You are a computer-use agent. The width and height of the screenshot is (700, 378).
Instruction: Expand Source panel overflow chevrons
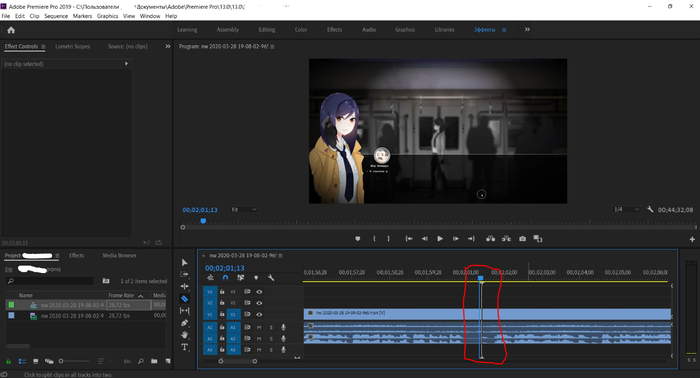tap(168, 46)
